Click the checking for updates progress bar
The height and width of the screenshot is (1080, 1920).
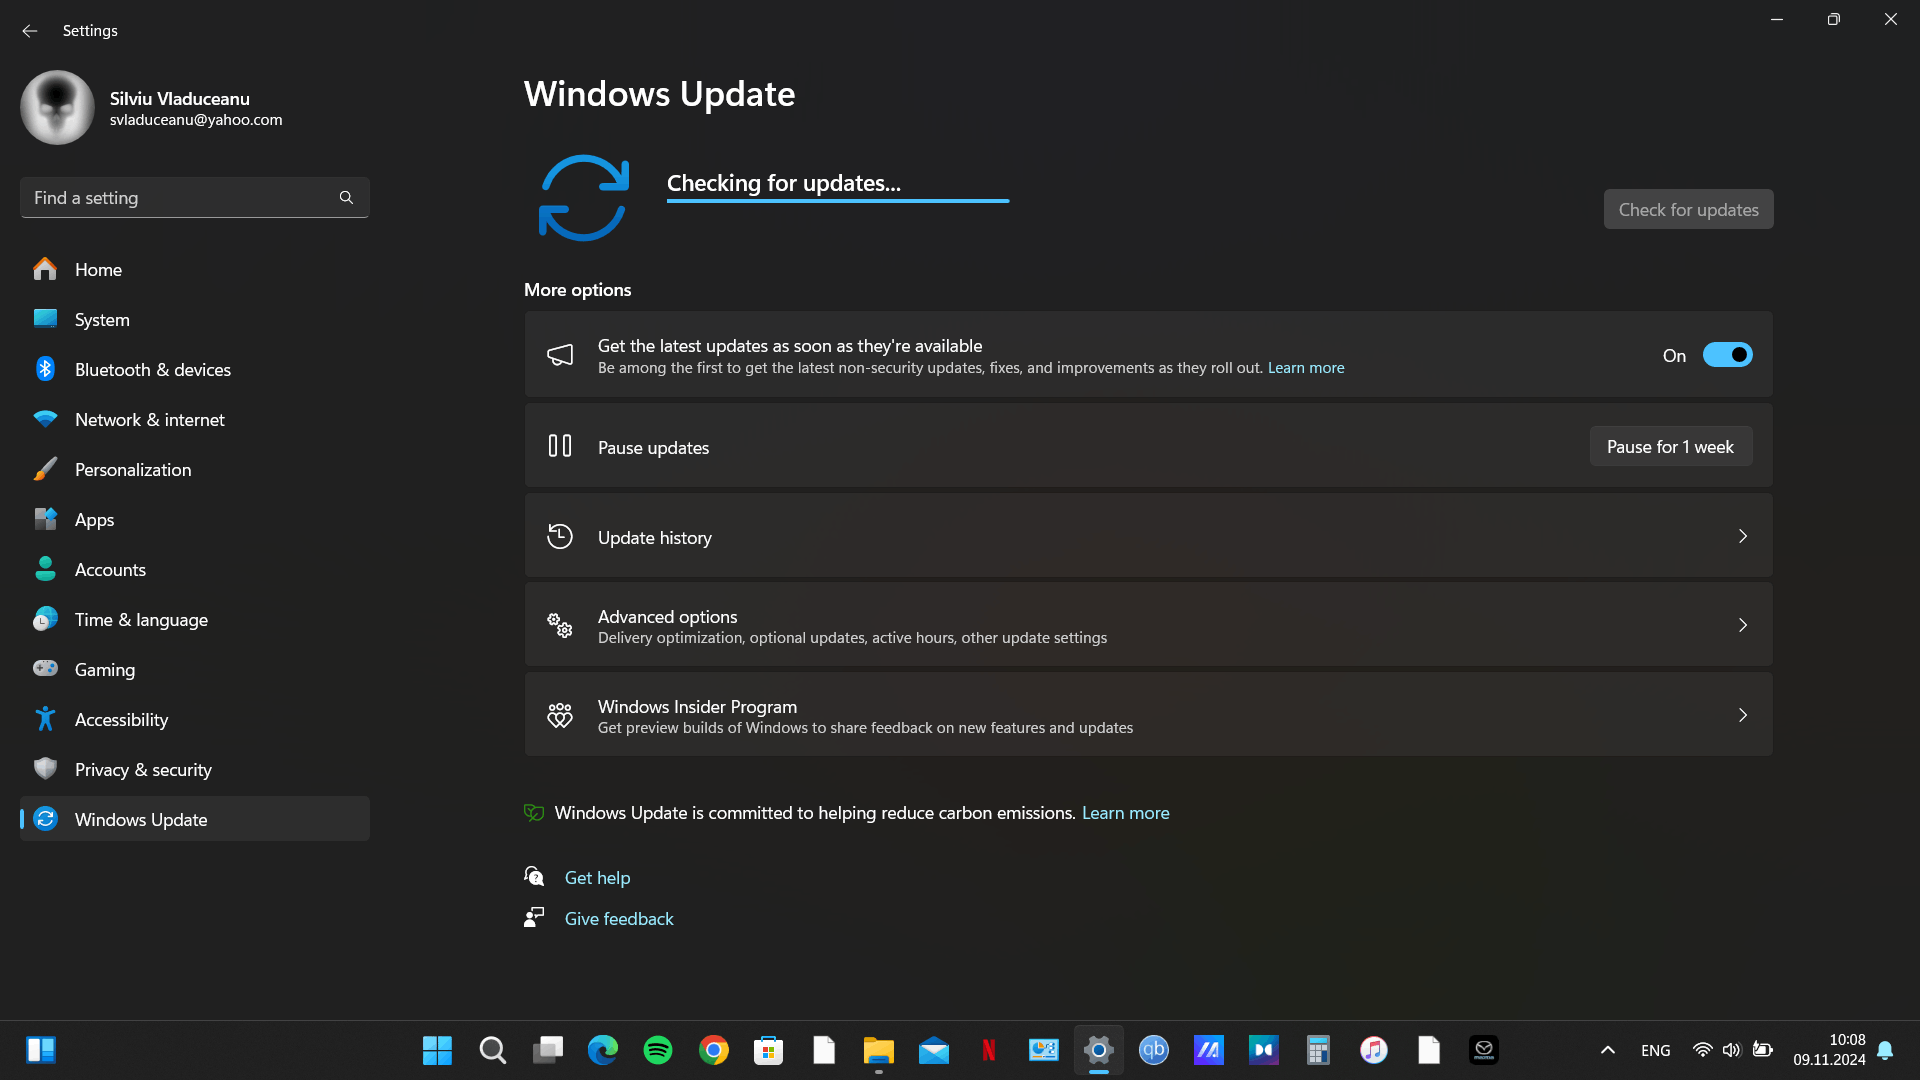click(x=838, y=201)
